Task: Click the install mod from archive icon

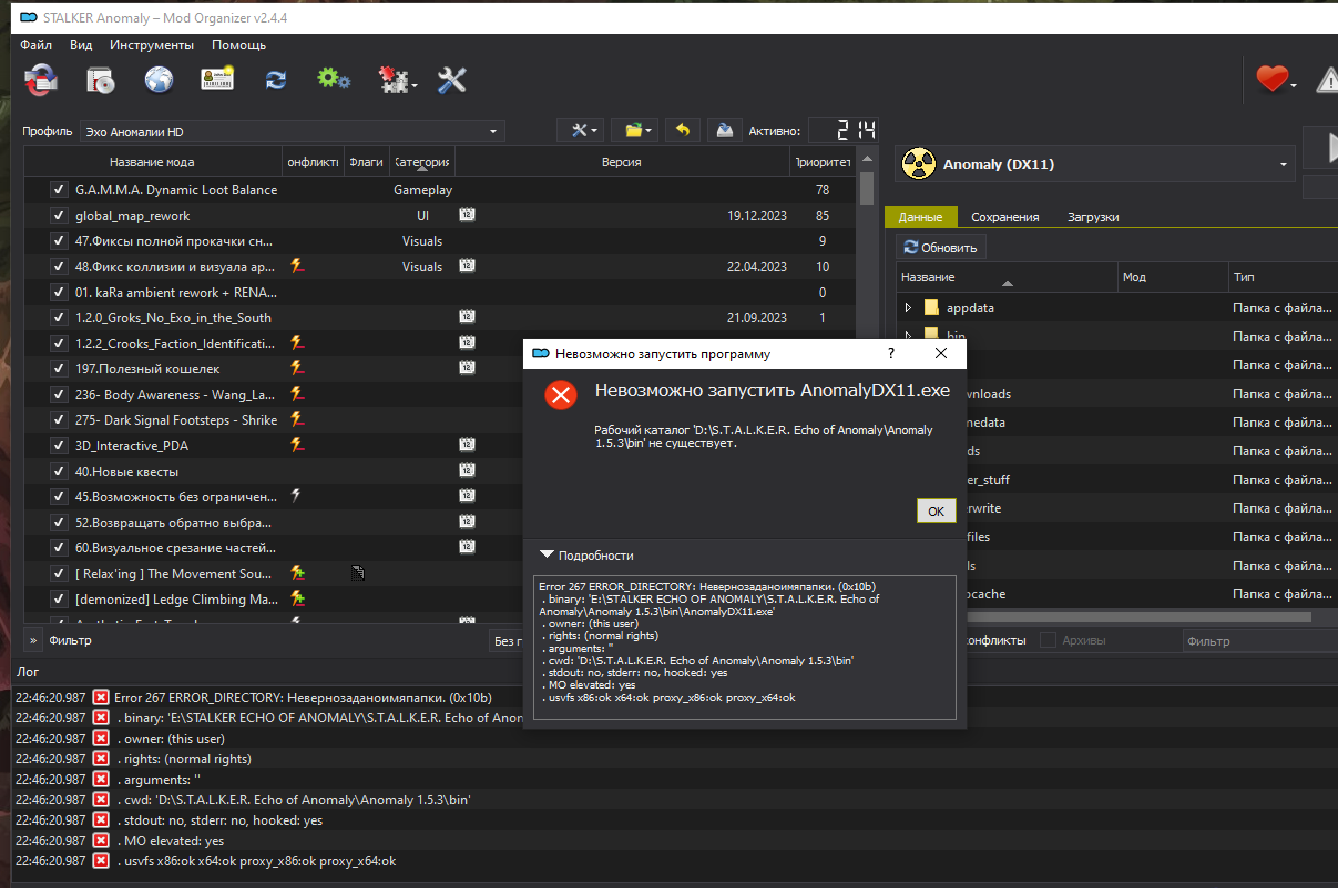Action: tap(100, 80)
